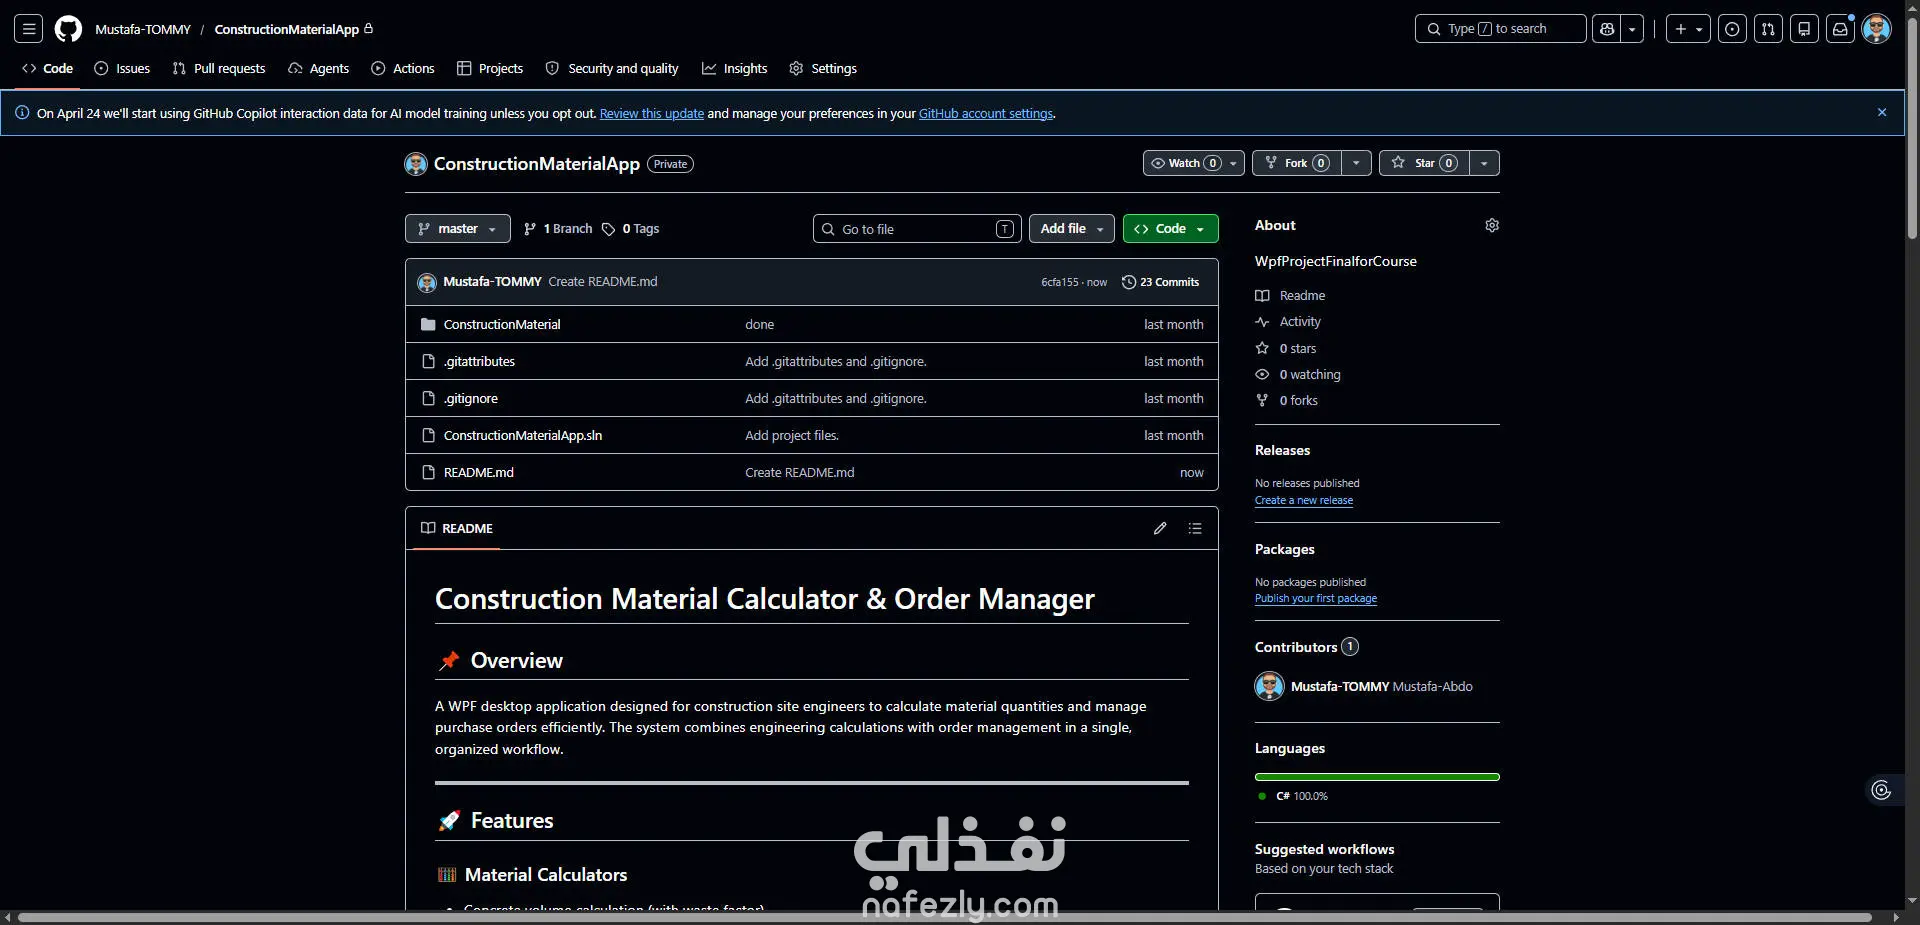Image resolution: width=1920 pixels, height=925 pixels.
Task: Open the ConstructionMaterial folder
Action: coord(502,325)
